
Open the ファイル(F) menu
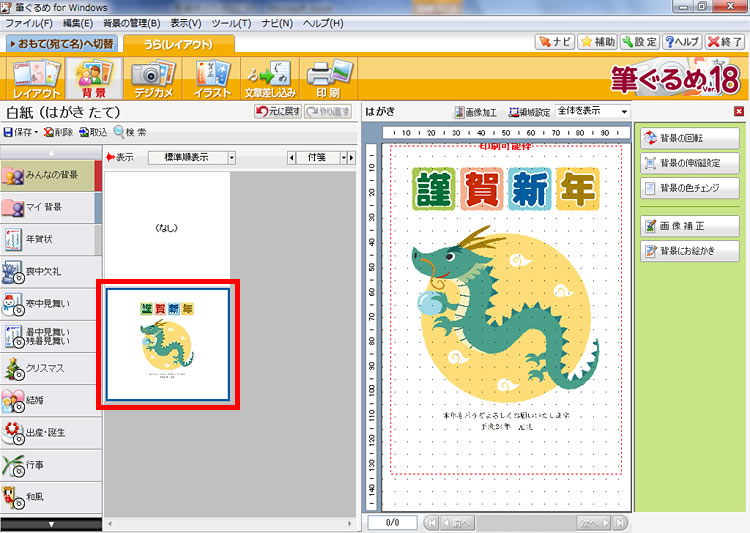coord(29,23)
